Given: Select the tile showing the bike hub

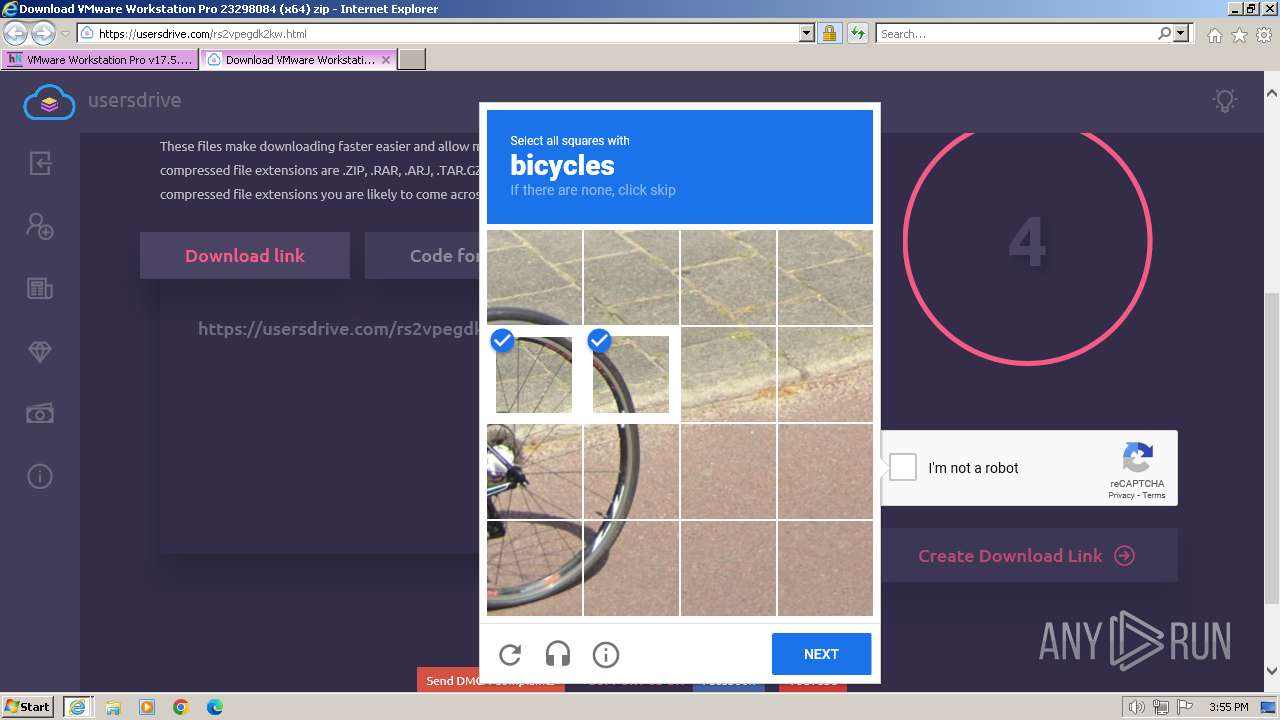Looking at the screenshot, I should (534, 471).
